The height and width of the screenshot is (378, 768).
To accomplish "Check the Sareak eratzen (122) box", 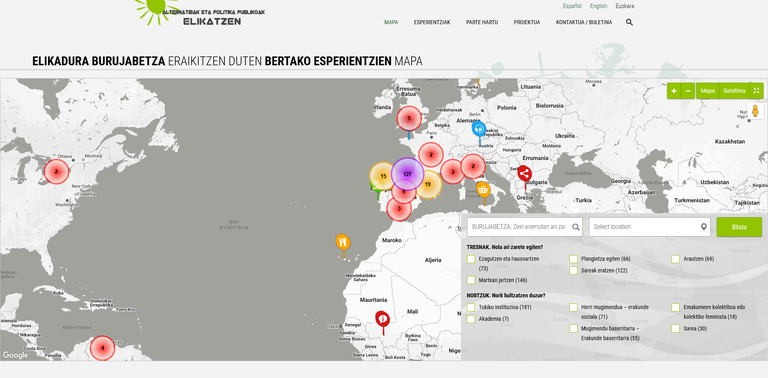I will [574, 270].
